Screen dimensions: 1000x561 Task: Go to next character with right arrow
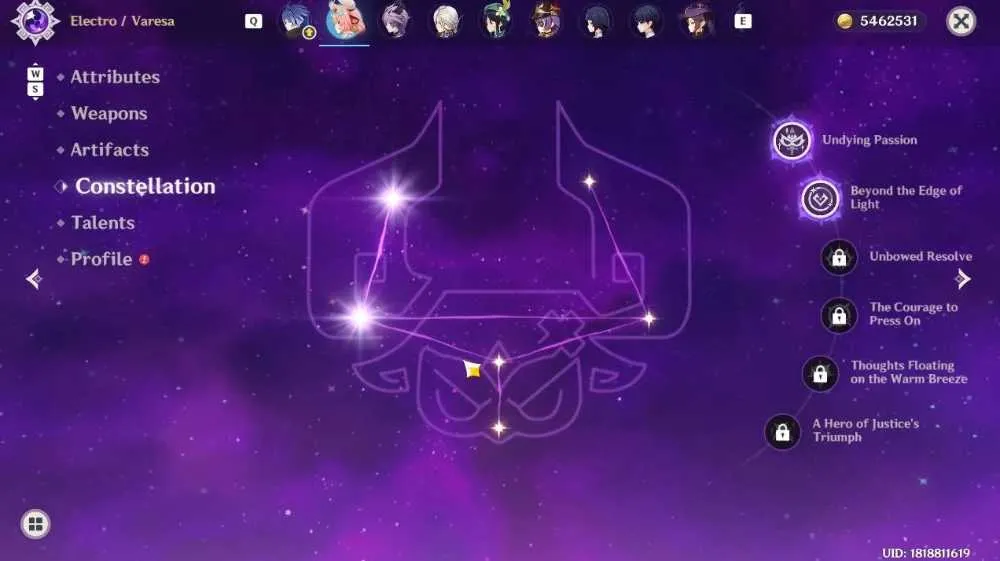(963, 279)
